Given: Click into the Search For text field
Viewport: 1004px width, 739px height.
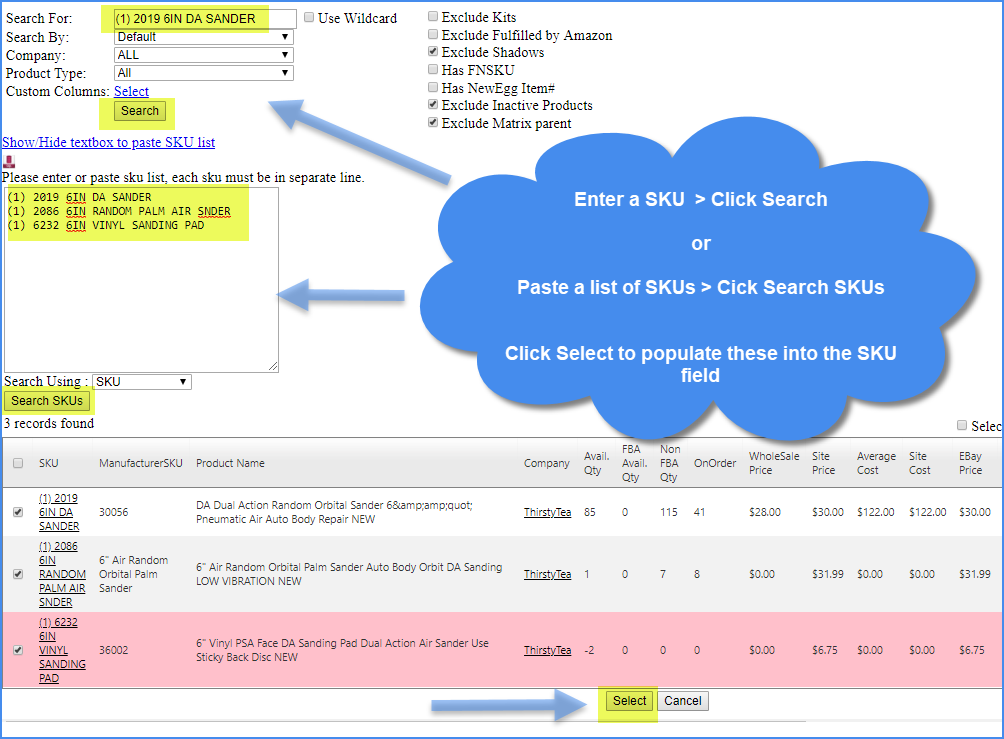Looking at the screenshot, I should click(203, 19).
